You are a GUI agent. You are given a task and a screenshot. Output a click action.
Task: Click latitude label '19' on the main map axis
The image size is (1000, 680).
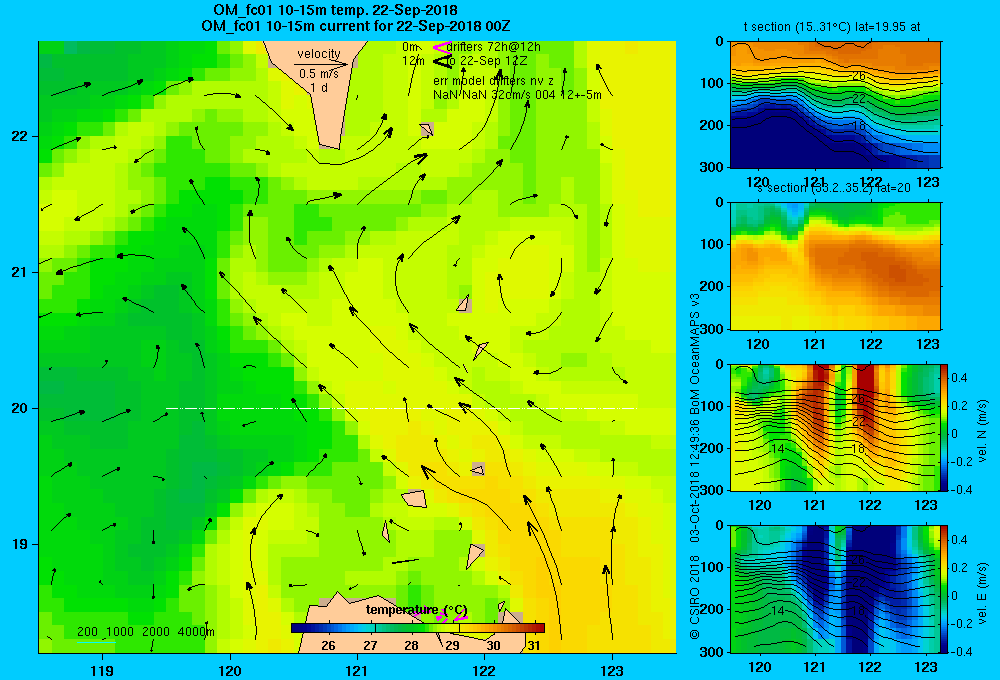(20, 544)
